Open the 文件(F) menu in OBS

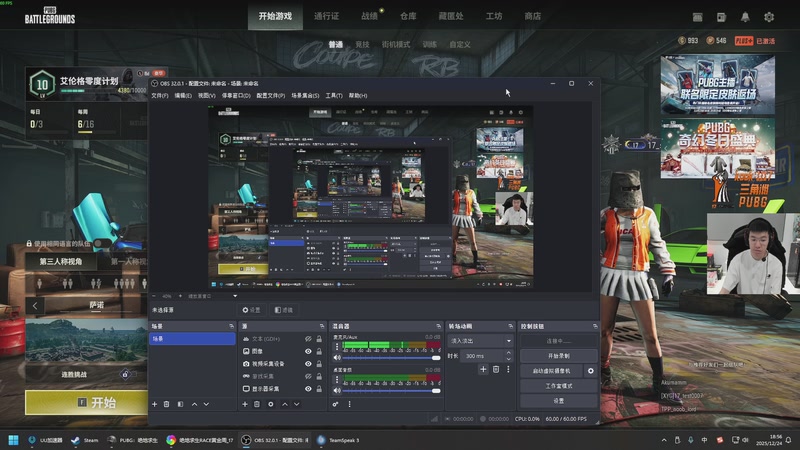point(160,95)
